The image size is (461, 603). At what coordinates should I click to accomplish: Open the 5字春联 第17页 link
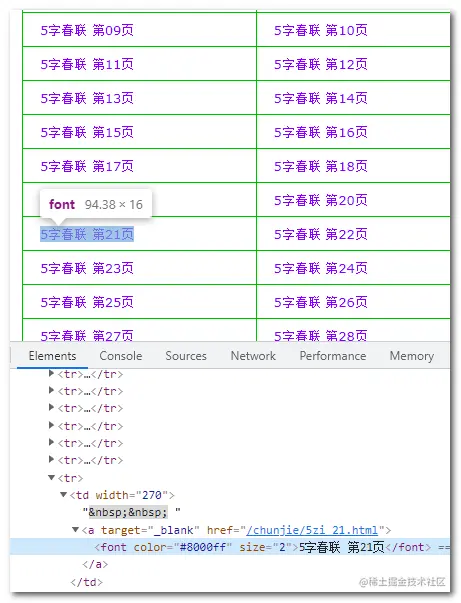coord(87,166)
